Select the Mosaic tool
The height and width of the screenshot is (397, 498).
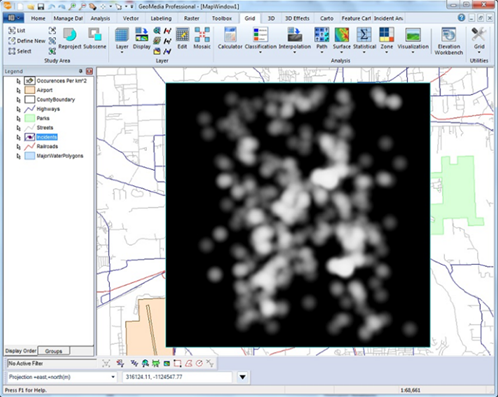202,38
